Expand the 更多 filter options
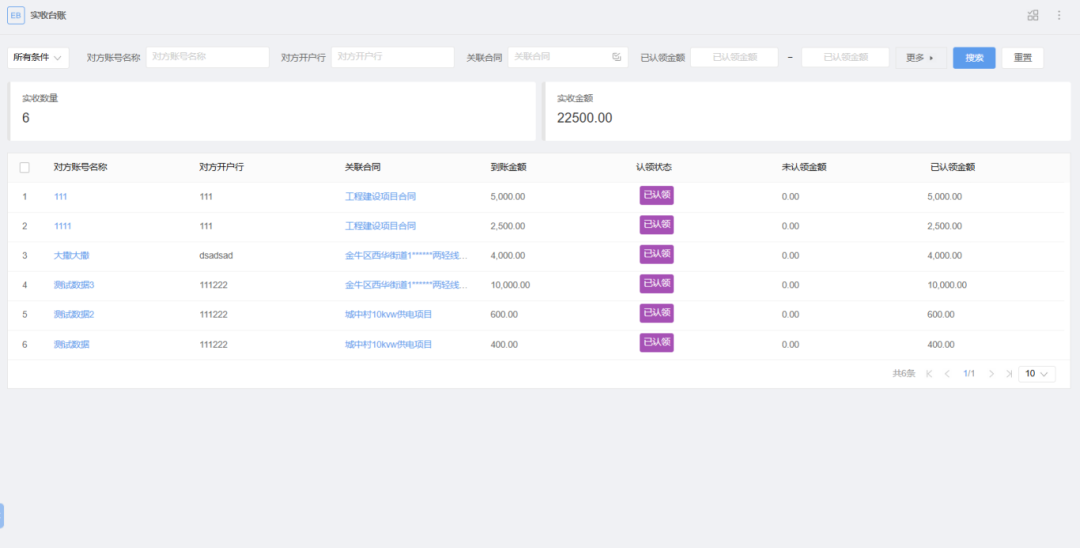Viewport: 1080px width, 548px height. 921,58
